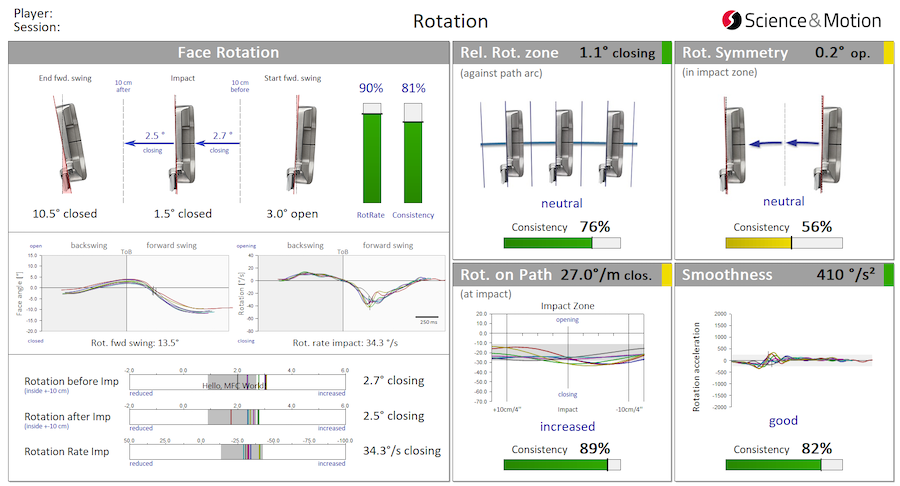
Task: Click the green status indicator beside Smoothness
Action: tap(889, 275)
